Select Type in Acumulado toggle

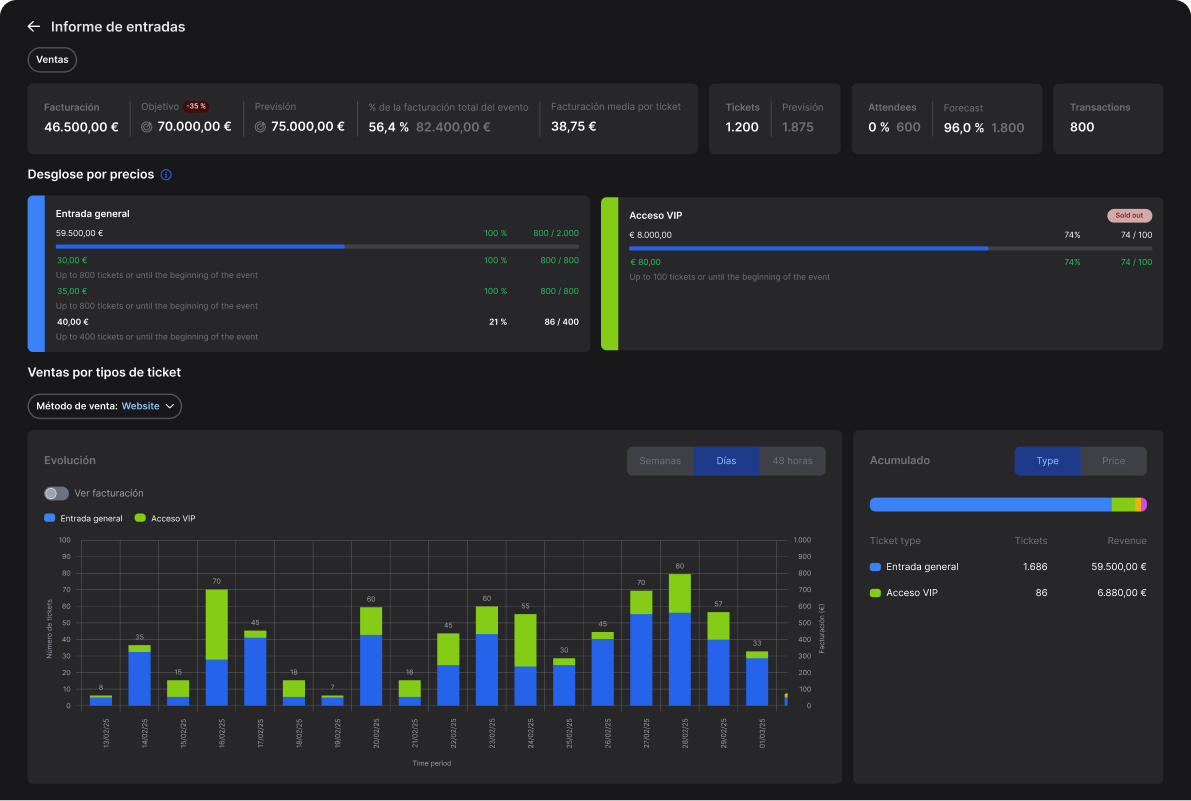coord(1047,461)
